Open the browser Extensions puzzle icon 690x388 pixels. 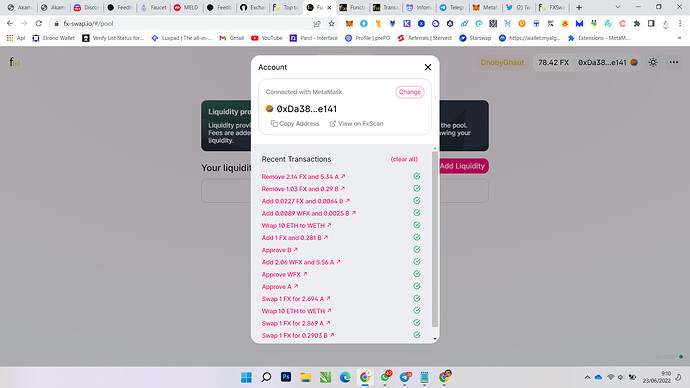coord(637,24)
